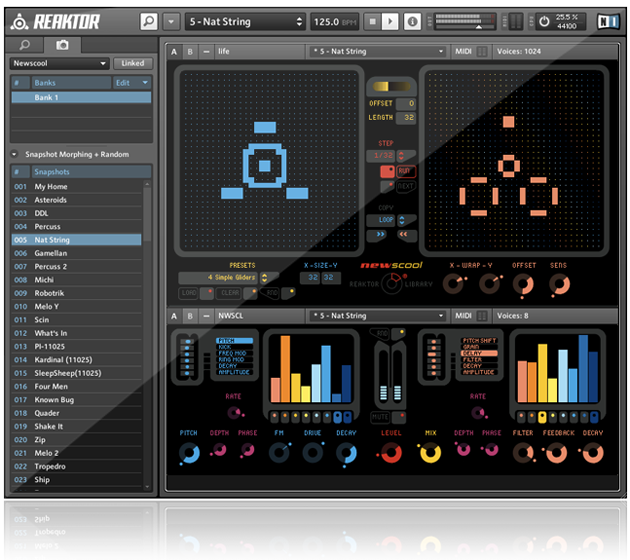The image size is (630, 560).
Task: Switch to the browser search tab
Action: pos(25,45)
